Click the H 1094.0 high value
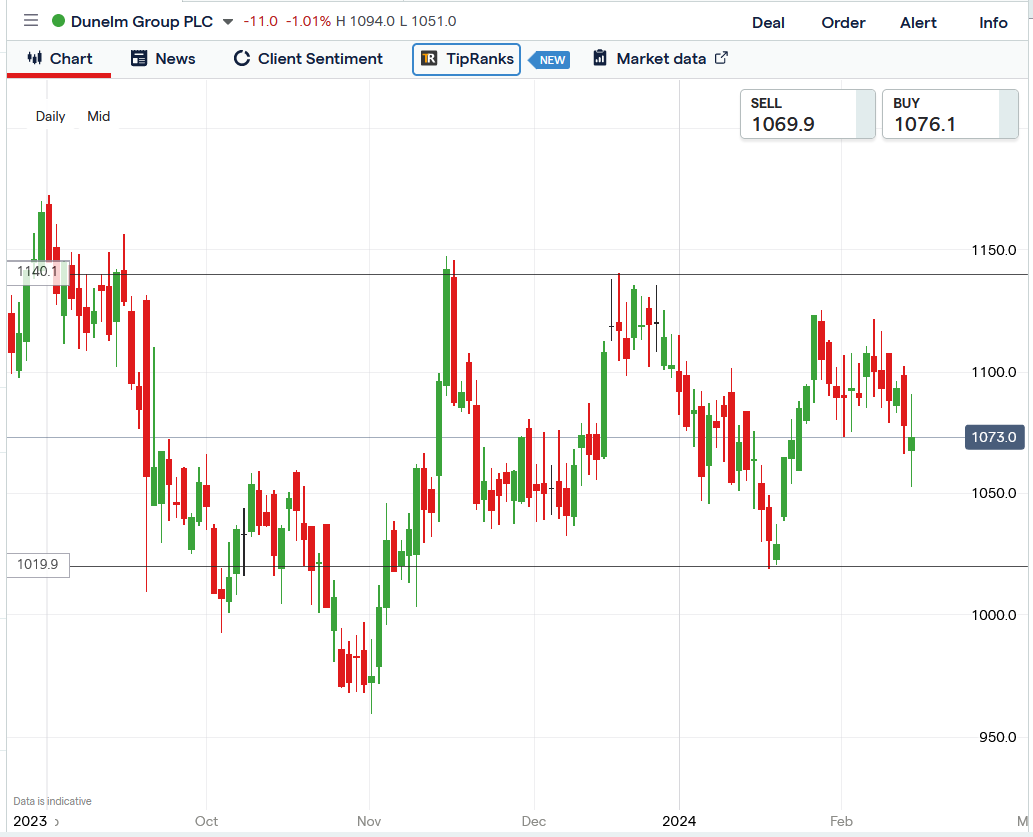This screenshot has width=1033, height=837. click(x=365, y=21)
